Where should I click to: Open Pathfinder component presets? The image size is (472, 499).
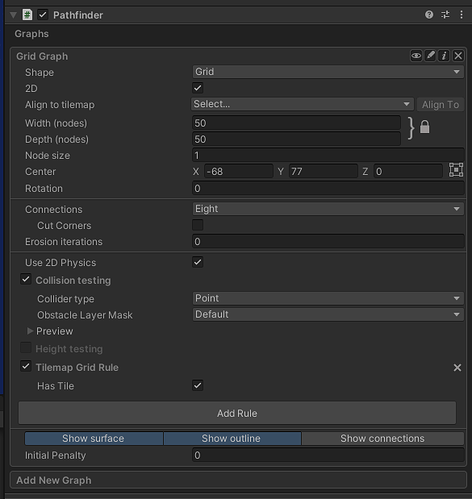pos(445,15)
